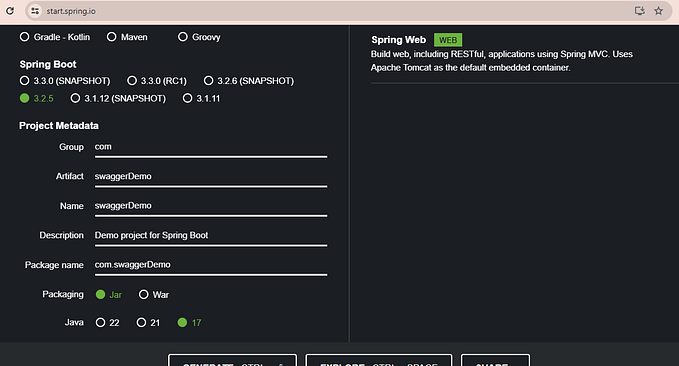Open the site information icon in address bar
Screen dimensions: 679x366
pos(35,11)
